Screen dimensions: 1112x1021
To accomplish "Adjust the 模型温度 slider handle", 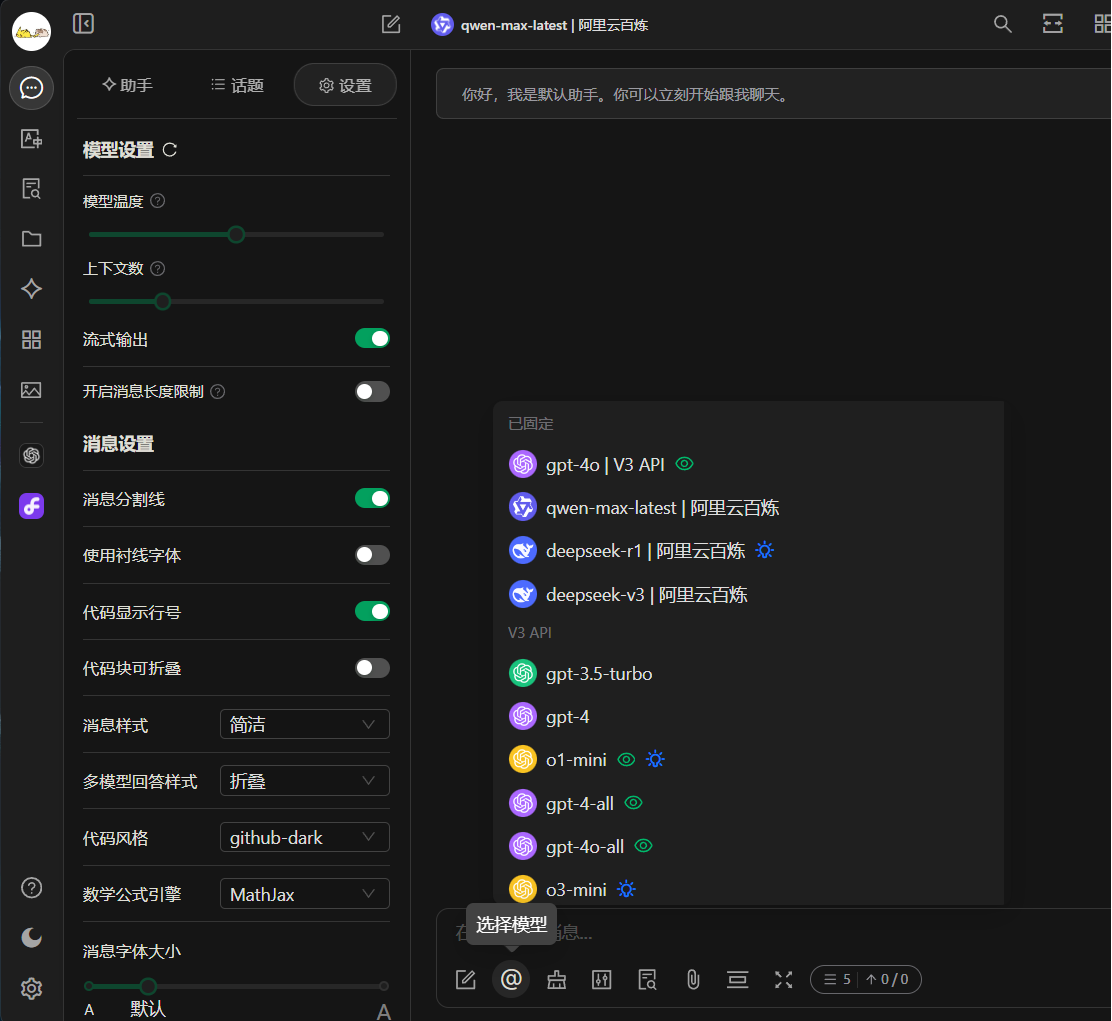I will (236, 234).
